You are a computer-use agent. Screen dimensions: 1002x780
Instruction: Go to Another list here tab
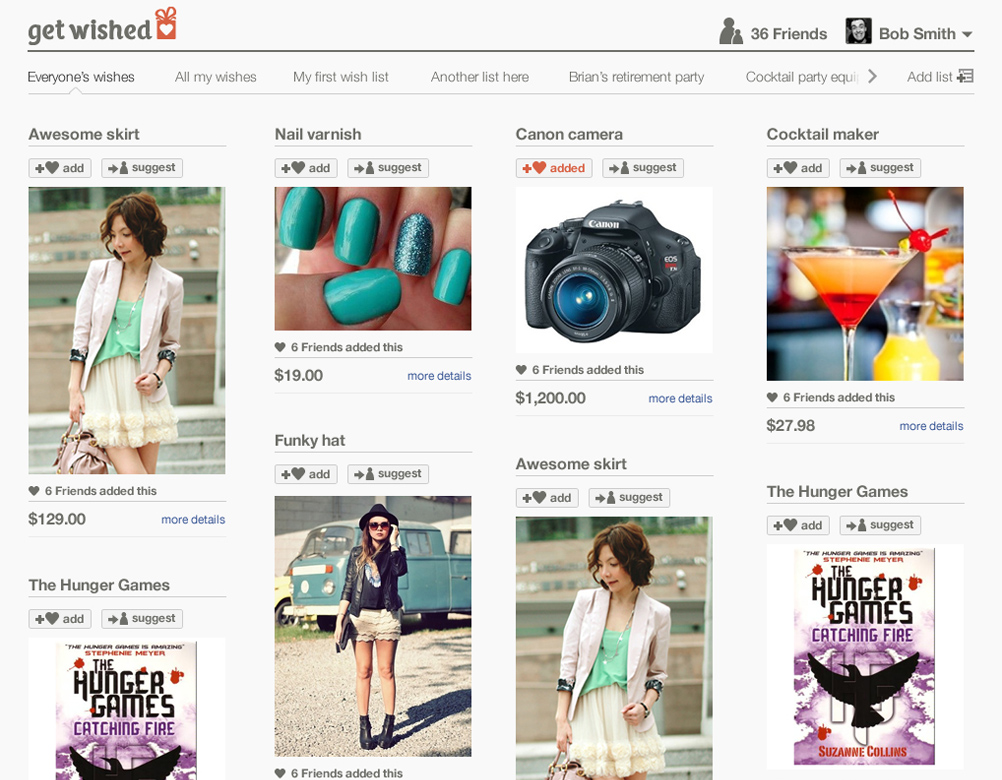click(x=479, y=77)
